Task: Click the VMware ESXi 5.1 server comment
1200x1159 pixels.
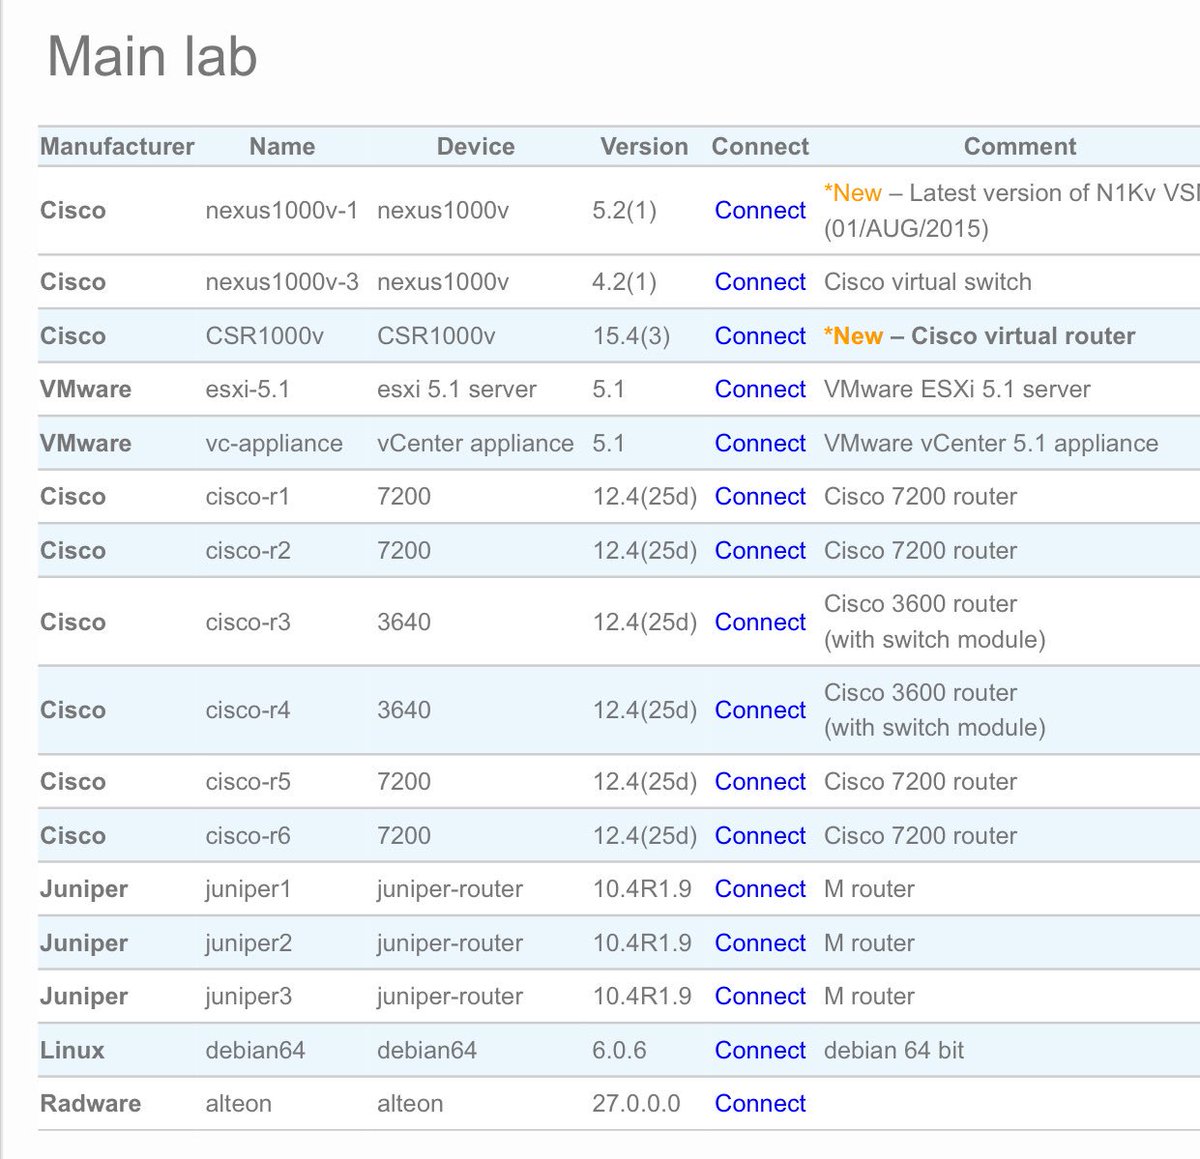Action: 957,389
